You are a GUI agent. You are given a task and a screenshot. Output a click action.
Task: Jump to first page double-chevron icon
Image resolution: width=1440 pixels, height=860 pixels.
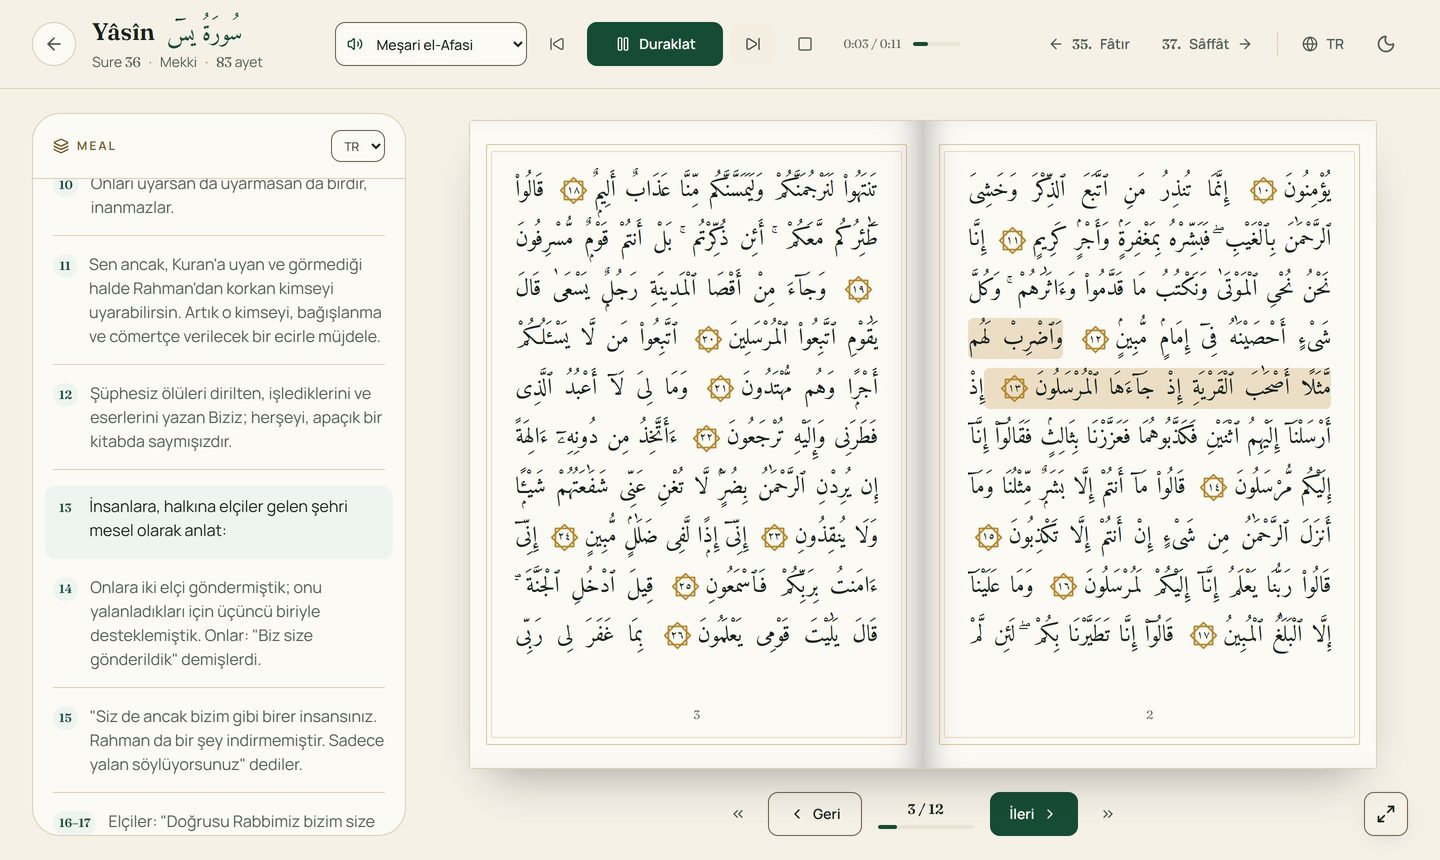[x=738, y=814]
